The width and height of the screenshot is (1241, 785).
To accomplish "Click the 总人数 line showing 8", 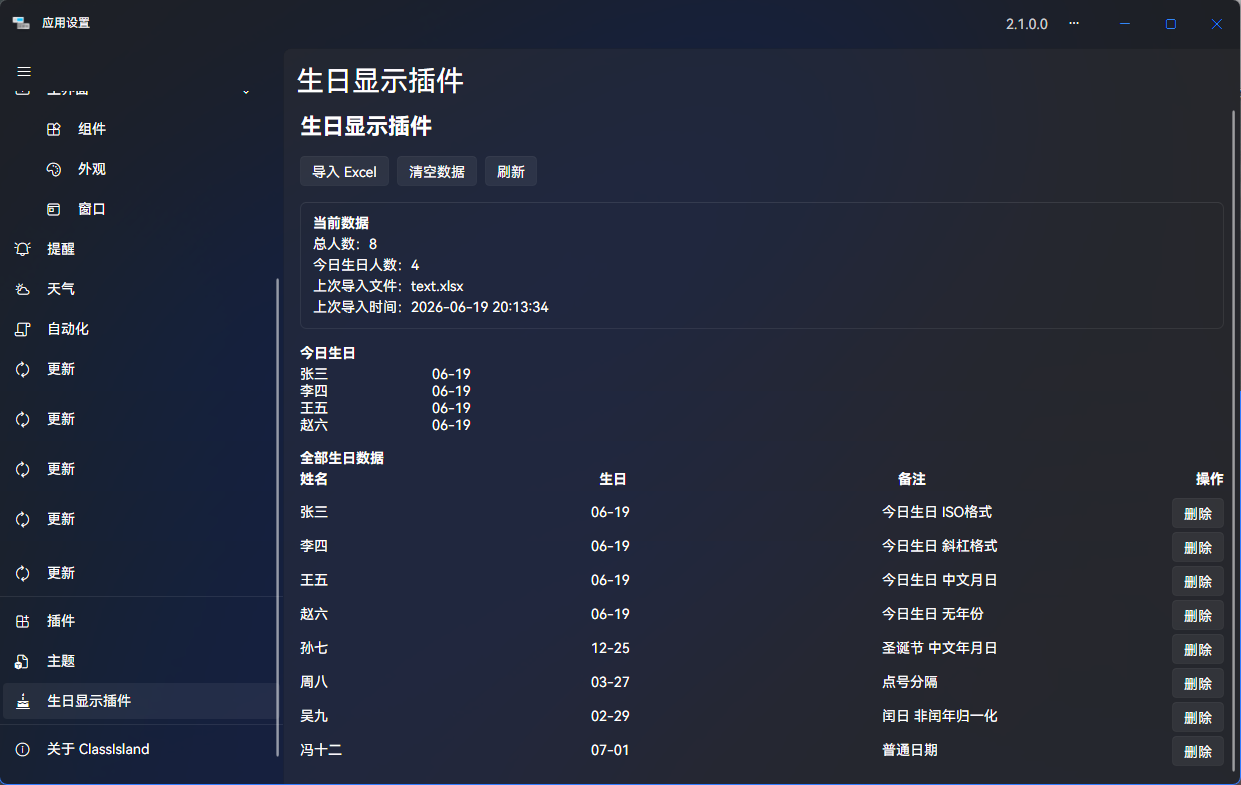I will (x=345, y=244).
